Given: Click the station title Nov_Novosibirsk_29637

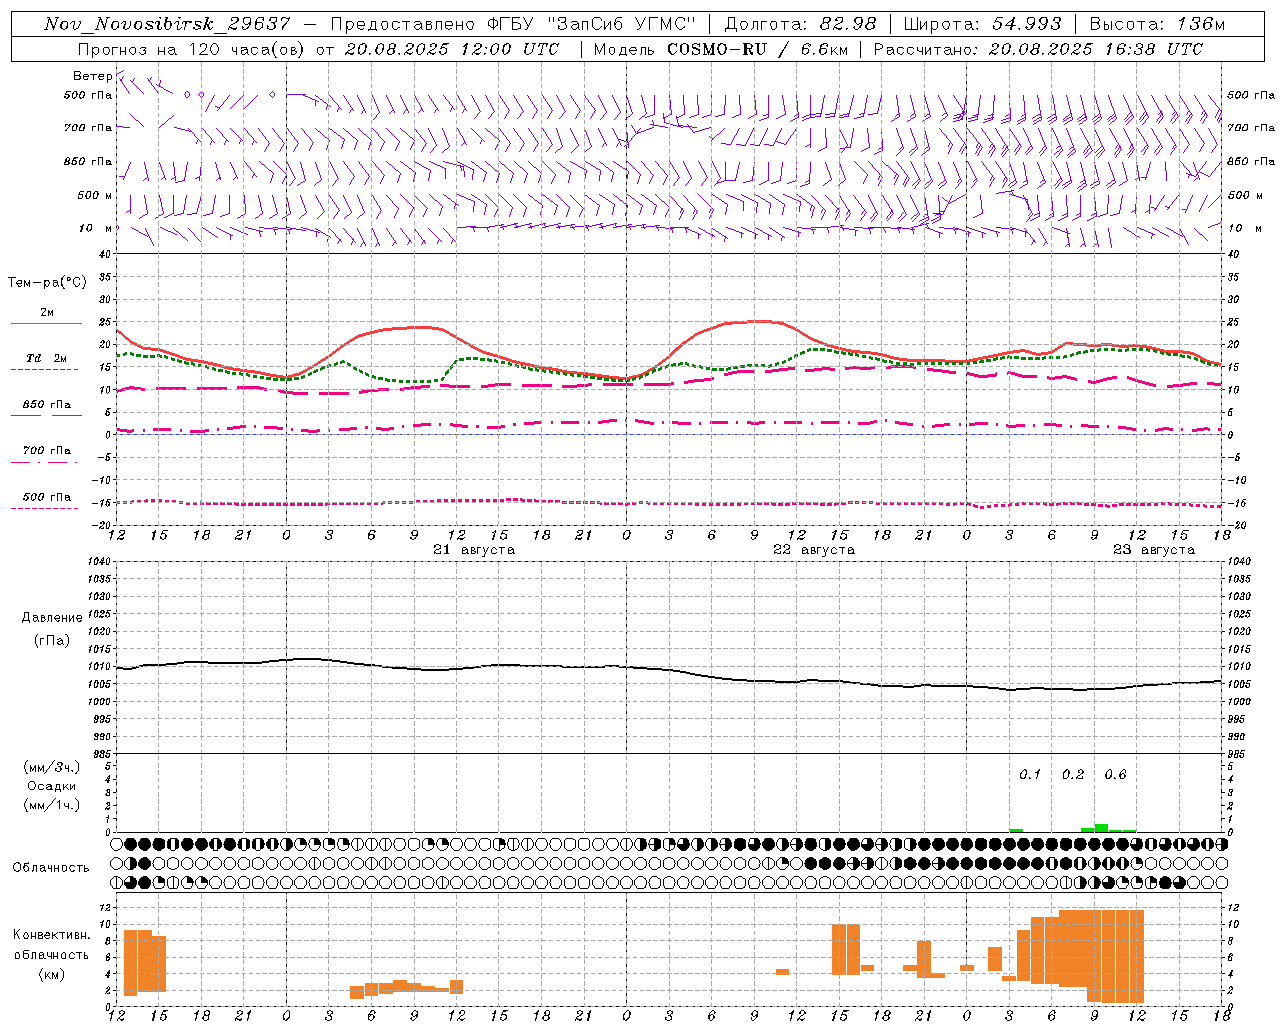Looking at the screenshot, I should [x=167, y=24].
